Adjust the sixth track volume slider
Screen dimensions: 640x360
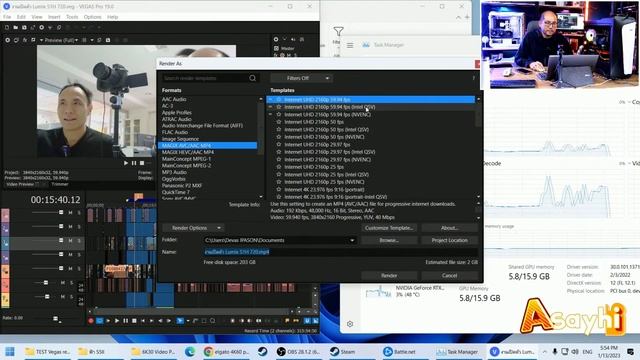[46, 282]
